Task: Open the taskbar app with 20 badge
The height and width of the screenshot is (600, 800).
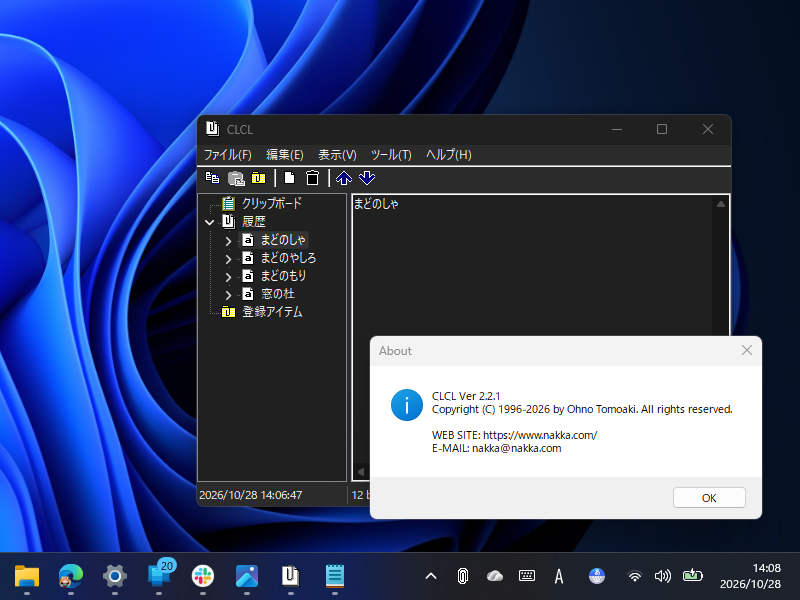Action: click(x=160, y=574)
